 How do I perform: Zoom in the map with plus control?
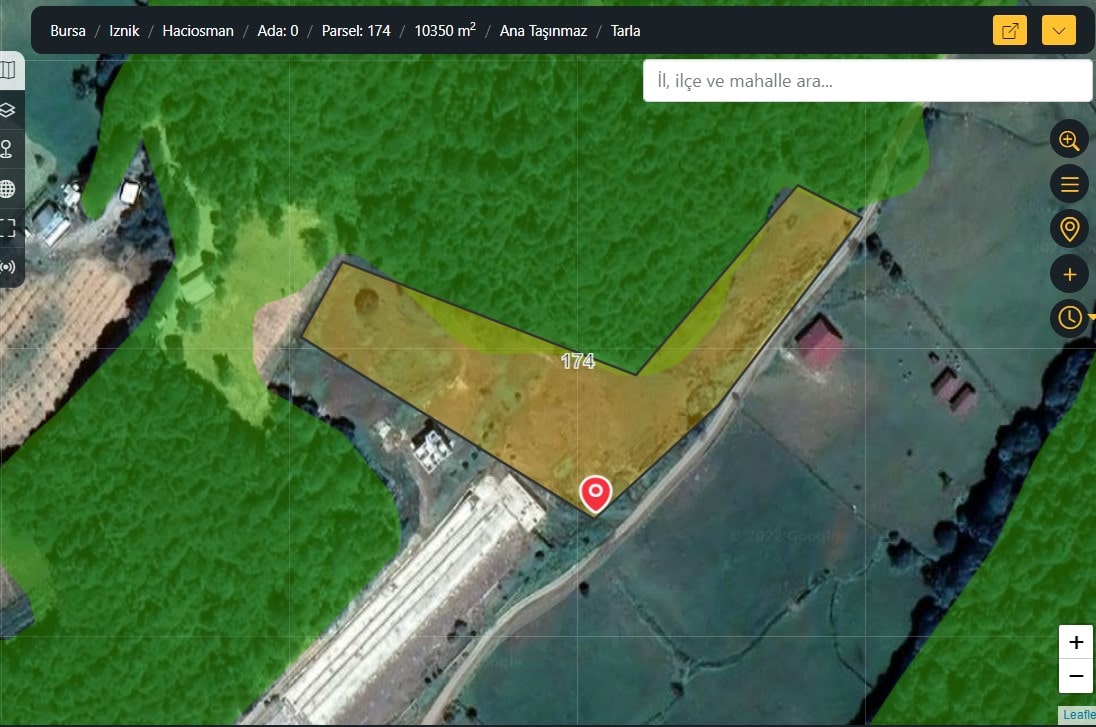tap(1076, 642)
